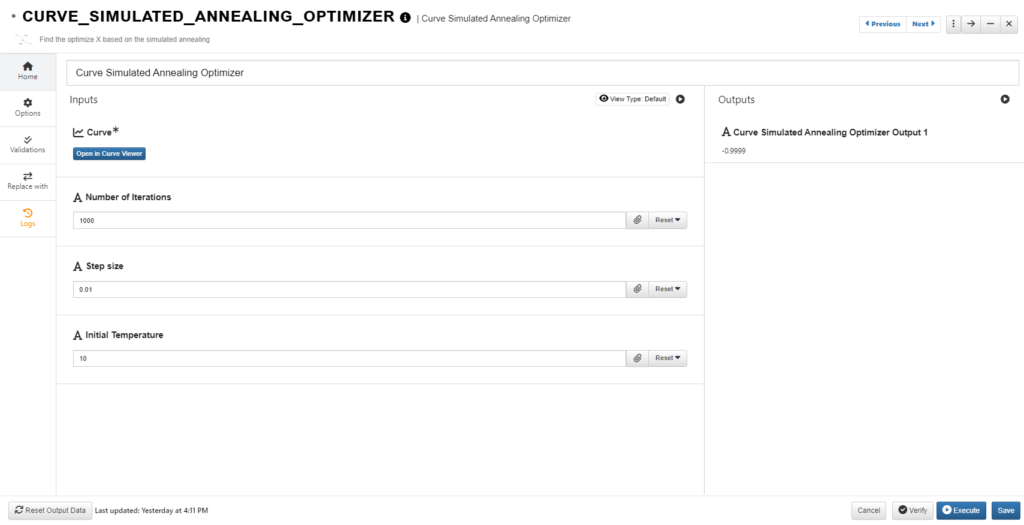Click the Reset Output Data button
The width and height of the screenshot is (1024, 525).
point(49,510)
